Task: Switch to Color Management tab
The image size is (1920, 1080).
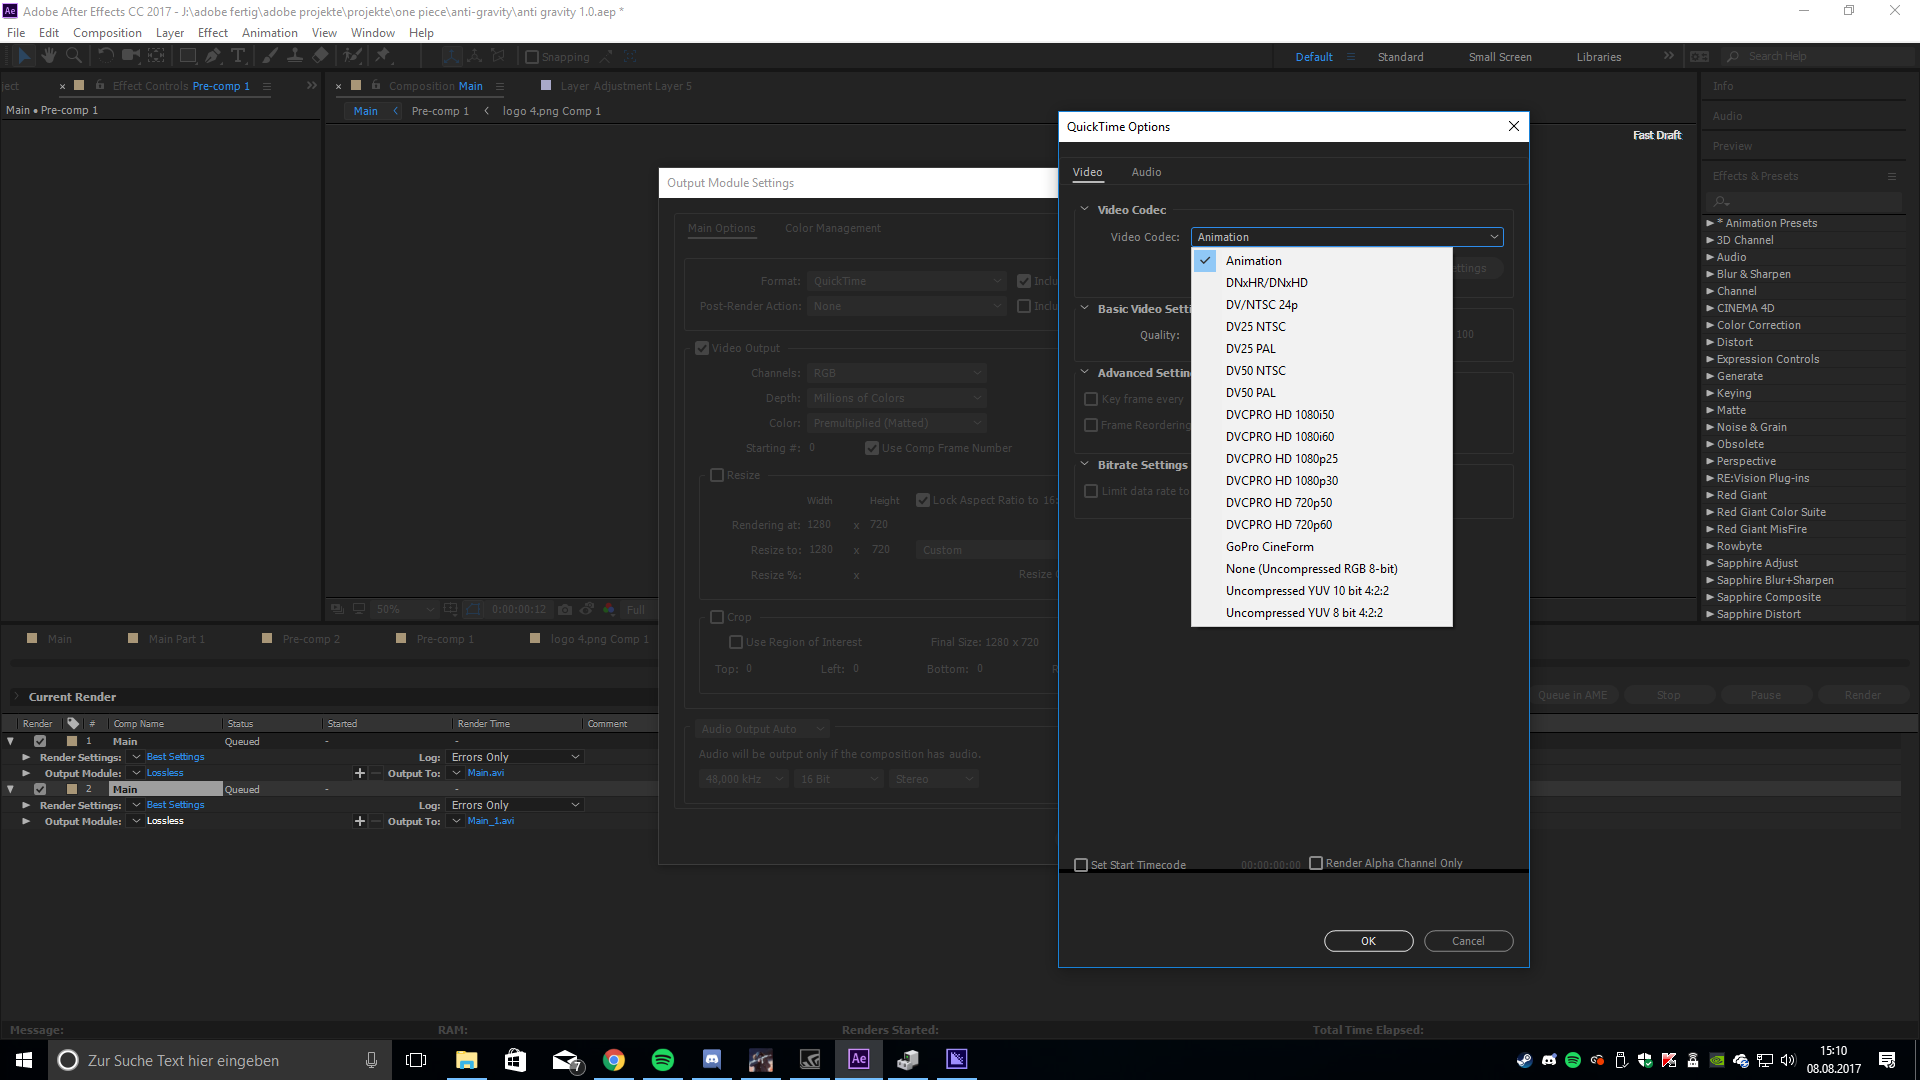Action: 832,227
